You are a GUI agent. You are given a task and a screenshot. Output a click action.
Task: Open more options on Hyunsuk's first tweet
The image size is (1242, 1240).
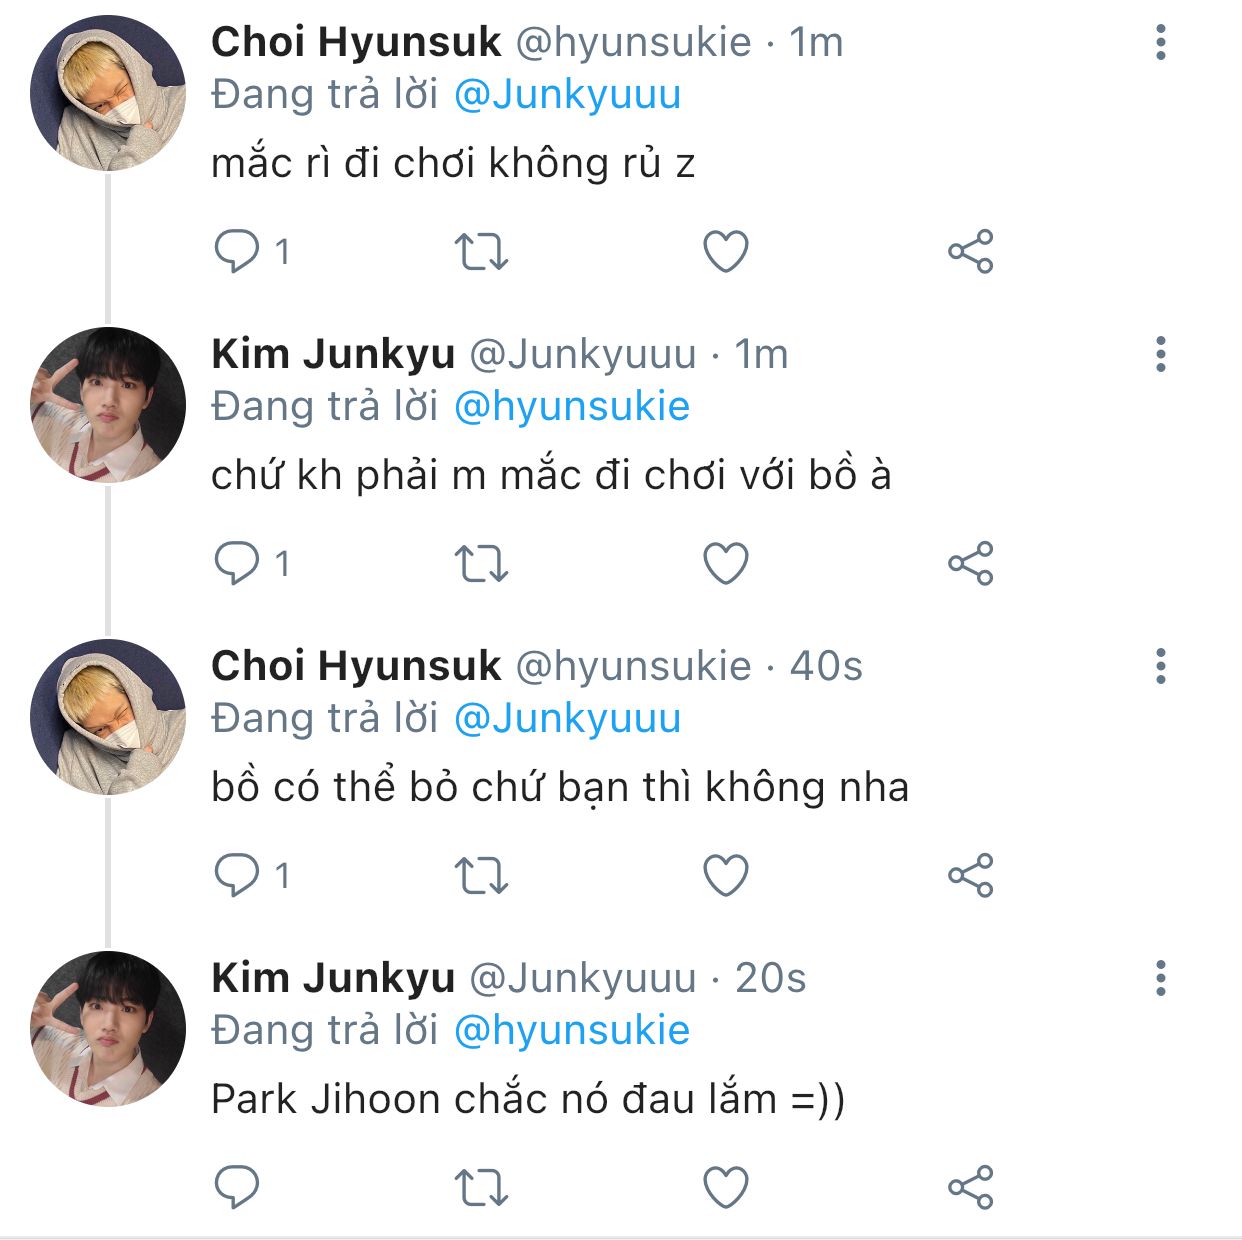(1160, 42)
